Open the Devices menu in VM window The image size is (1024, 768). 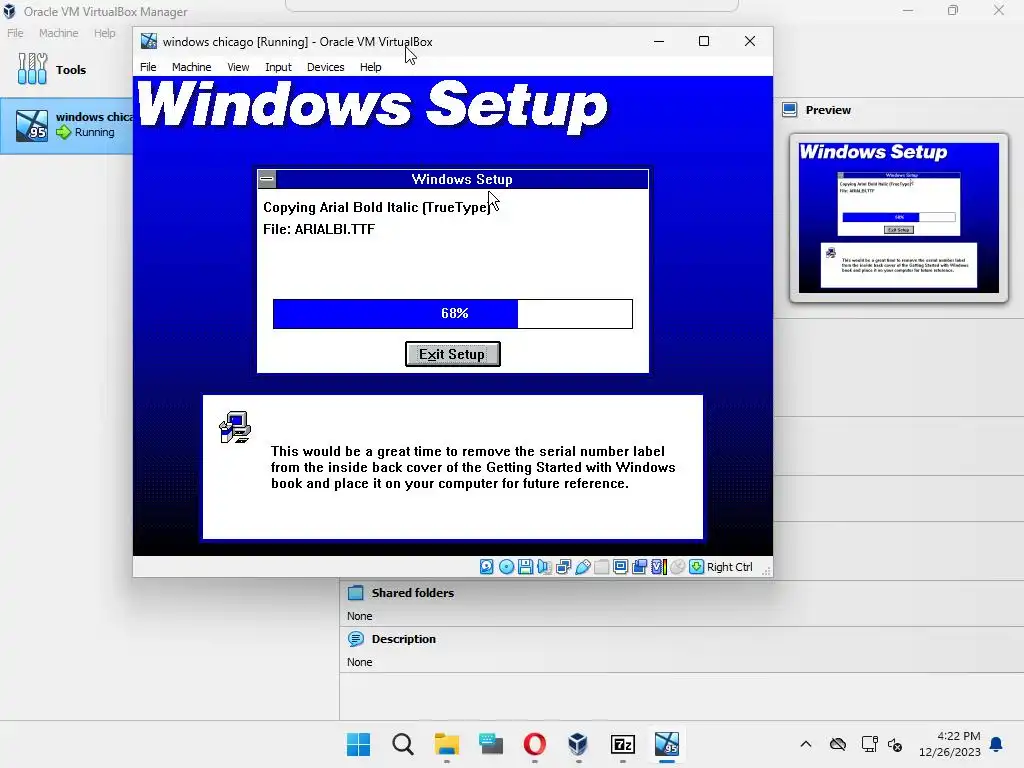(325, 67)
